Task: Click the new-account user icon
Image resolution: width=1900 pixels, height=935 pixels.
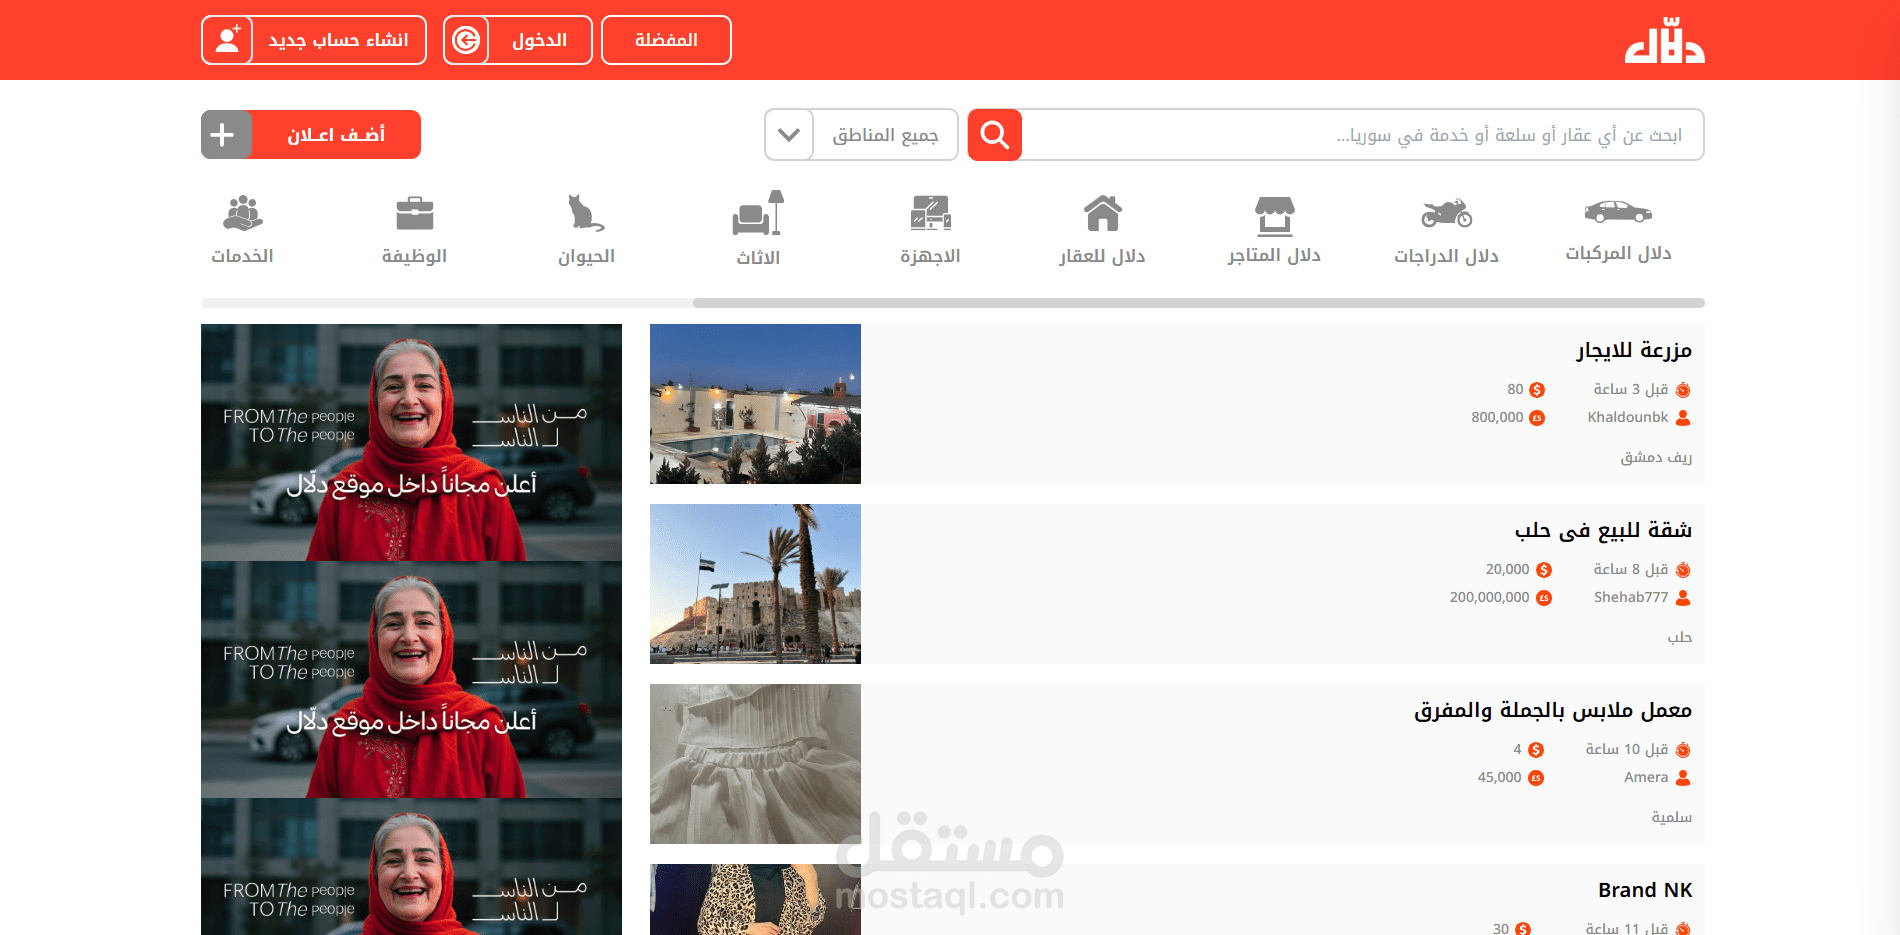Action: pos(228,40)
